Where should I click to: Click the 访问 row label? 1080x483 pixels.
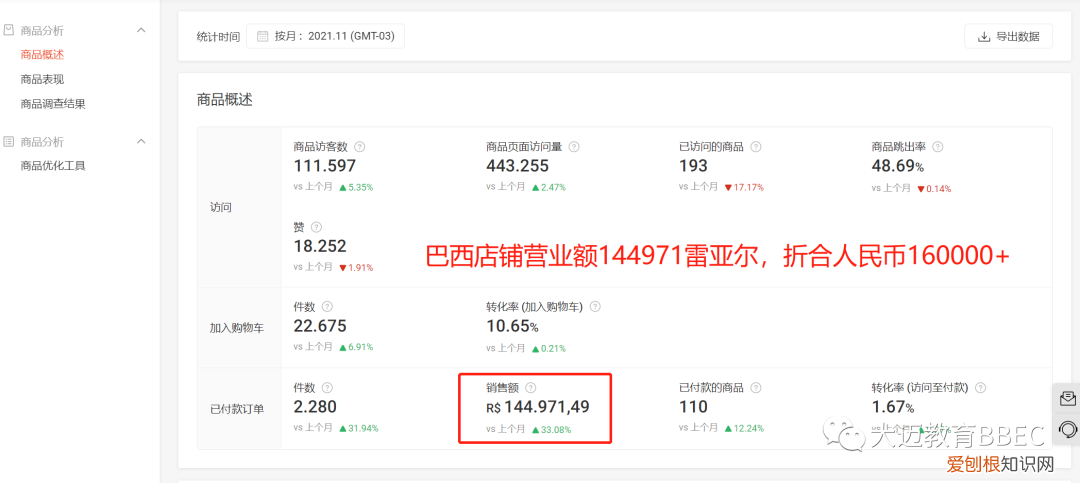pyautogui.click(x=220, y=207)
